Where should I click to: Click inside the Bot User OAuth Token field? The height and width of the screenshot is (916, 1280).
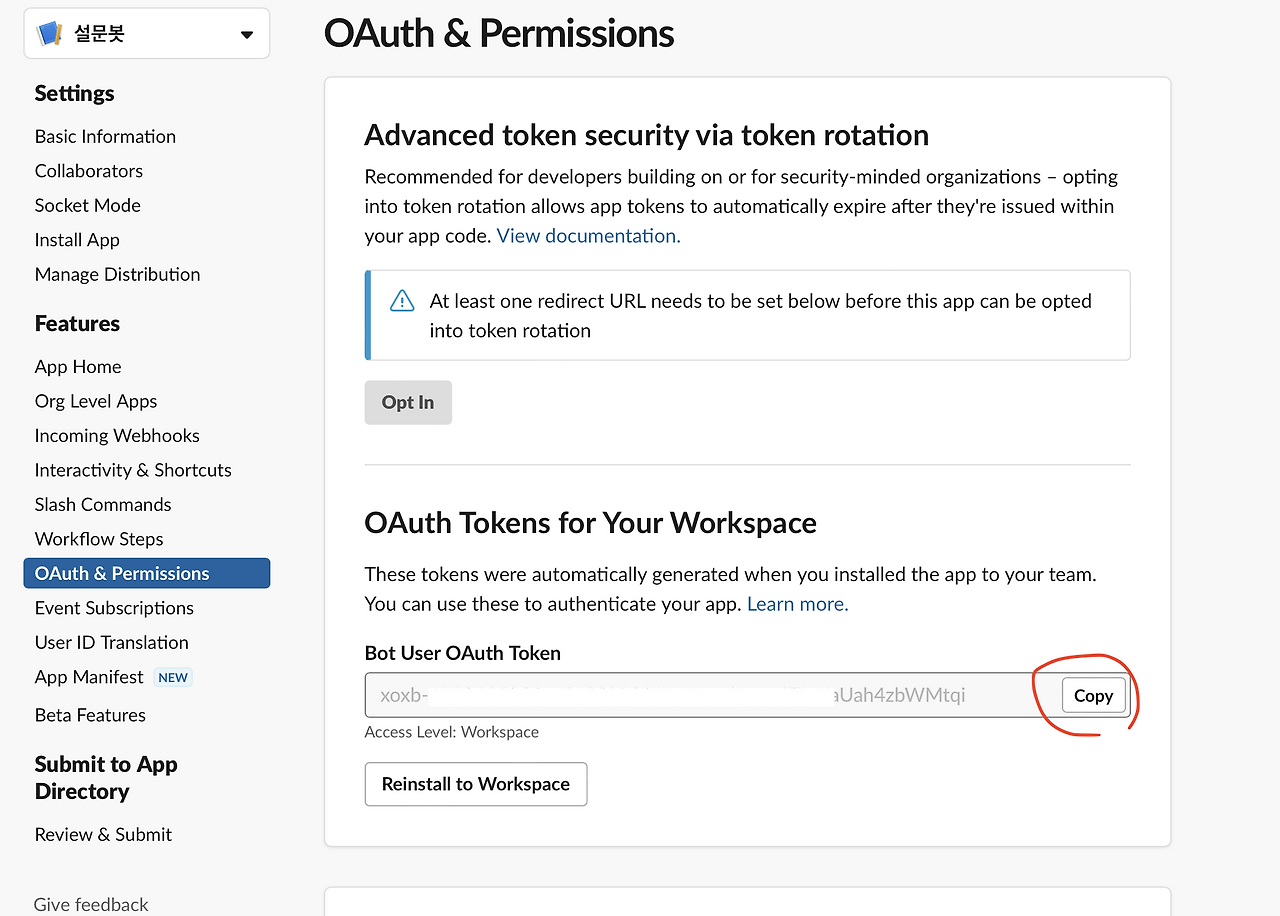pos(700,695)
